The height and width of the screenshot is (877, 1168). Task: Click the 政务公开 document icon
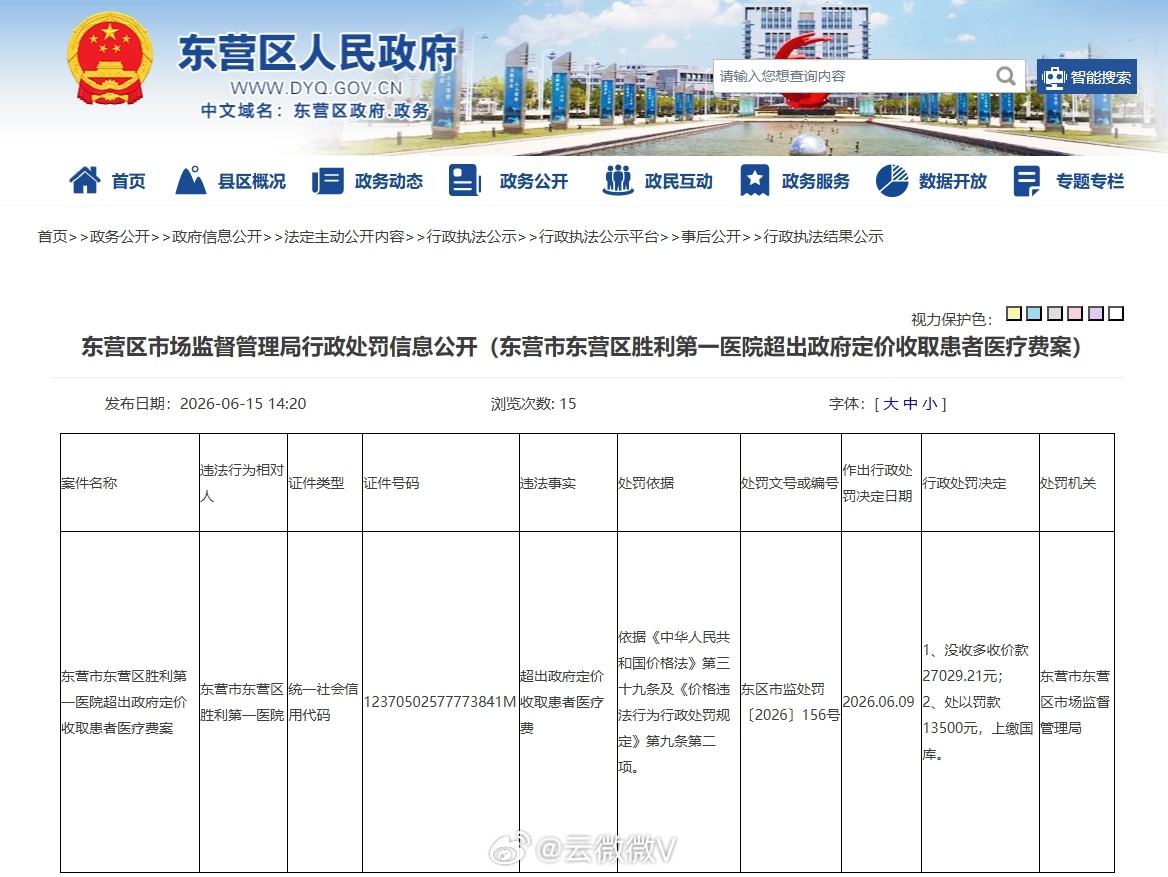(x=465, y=180)
